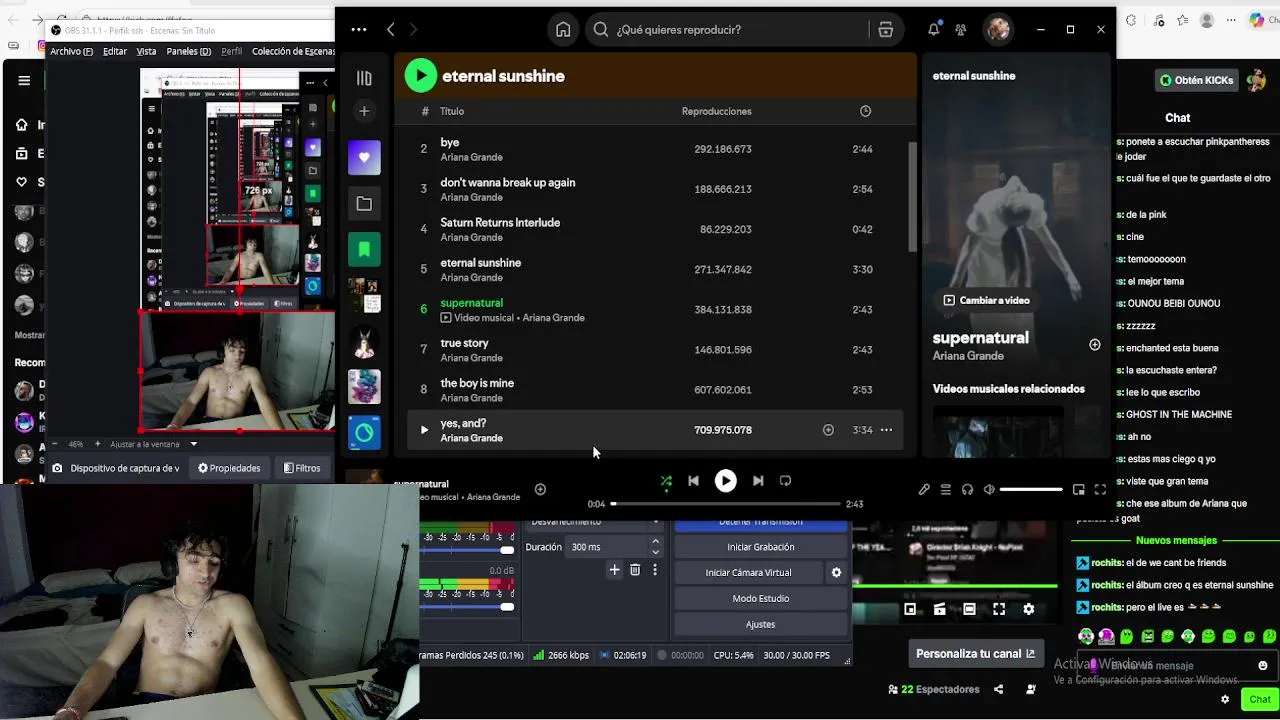Play the track yes, and?

[x=424, y=430]
